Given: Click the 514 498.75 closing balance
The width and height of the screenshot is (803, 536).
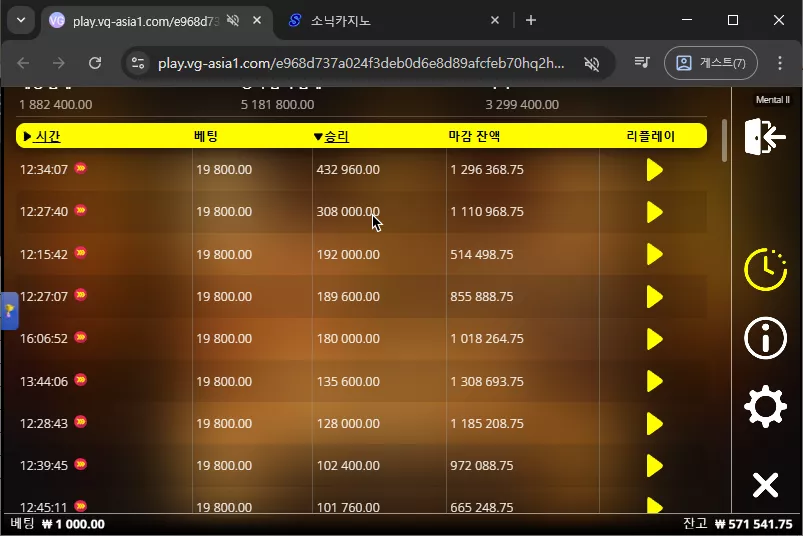Looking at the screenshot, I should click(481, 254).
